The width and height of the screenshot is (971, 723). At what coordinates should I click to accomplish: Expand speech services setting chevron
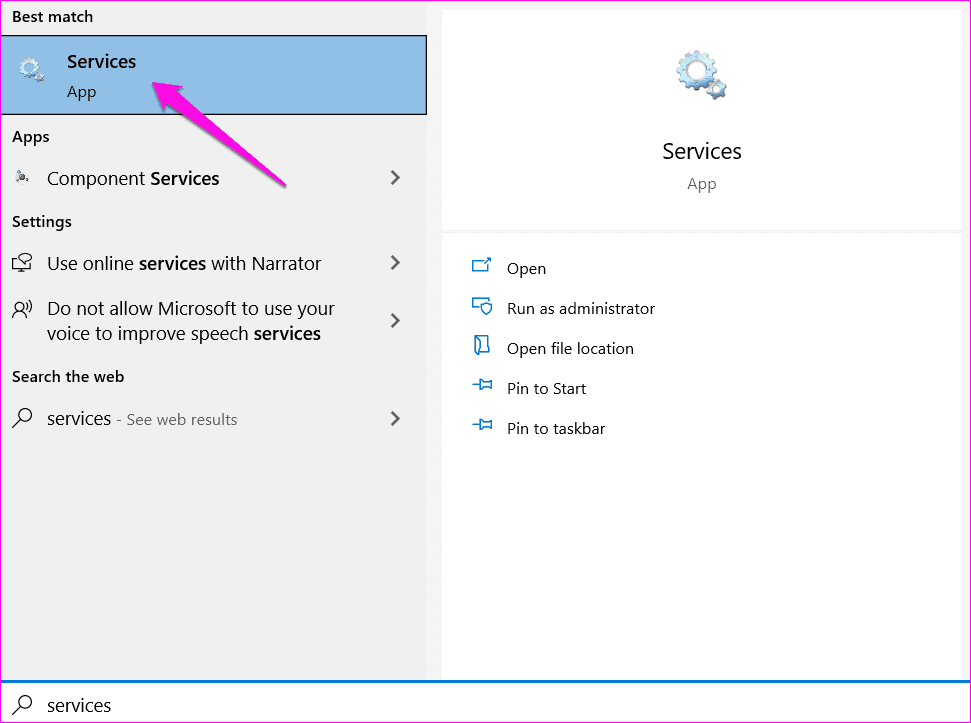coord(395,321)
